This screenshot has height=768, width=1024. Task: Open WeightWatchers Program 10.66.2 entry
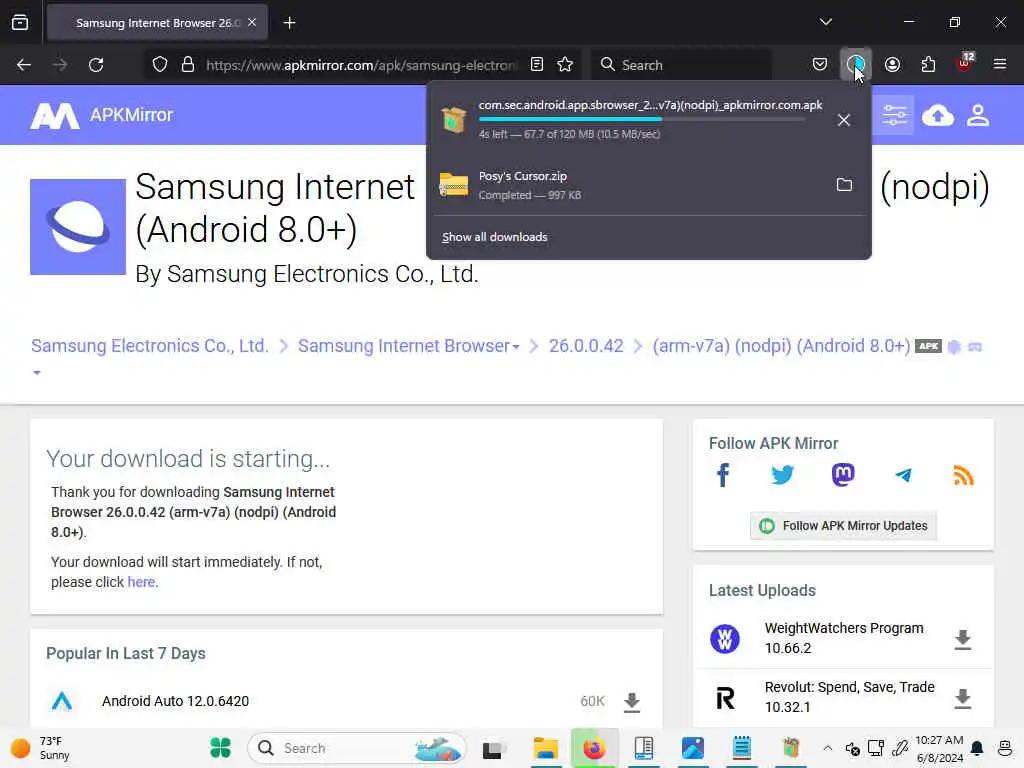[844, 638]
